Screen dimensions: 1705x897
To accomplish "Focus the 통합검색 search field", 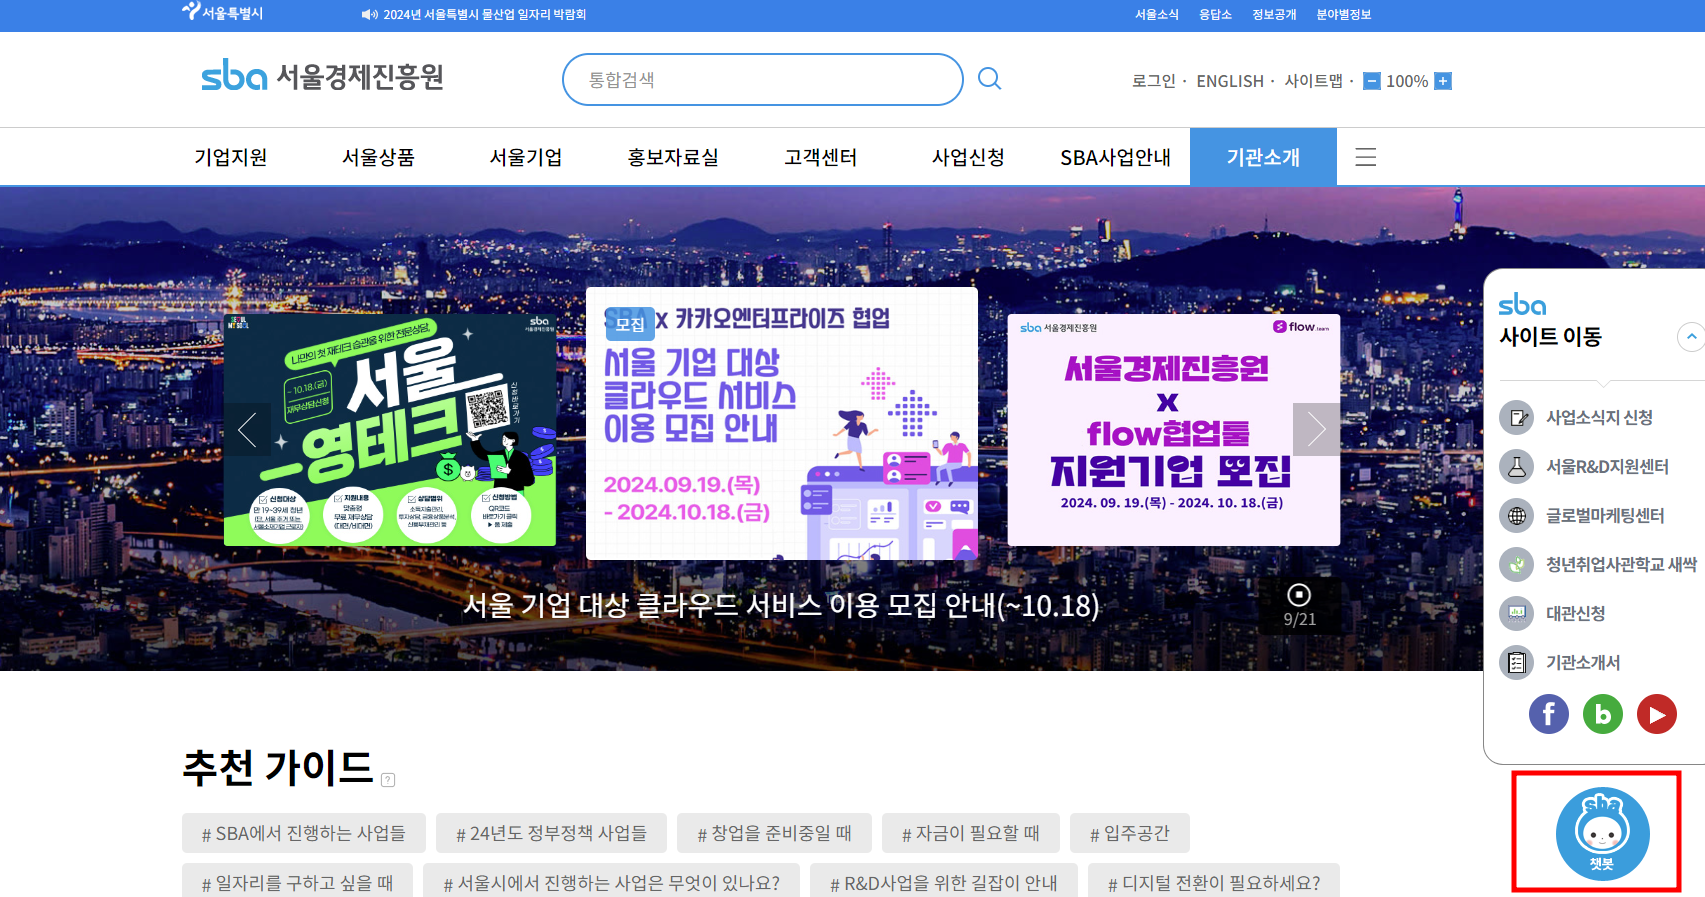I will (x=763, y=79).
